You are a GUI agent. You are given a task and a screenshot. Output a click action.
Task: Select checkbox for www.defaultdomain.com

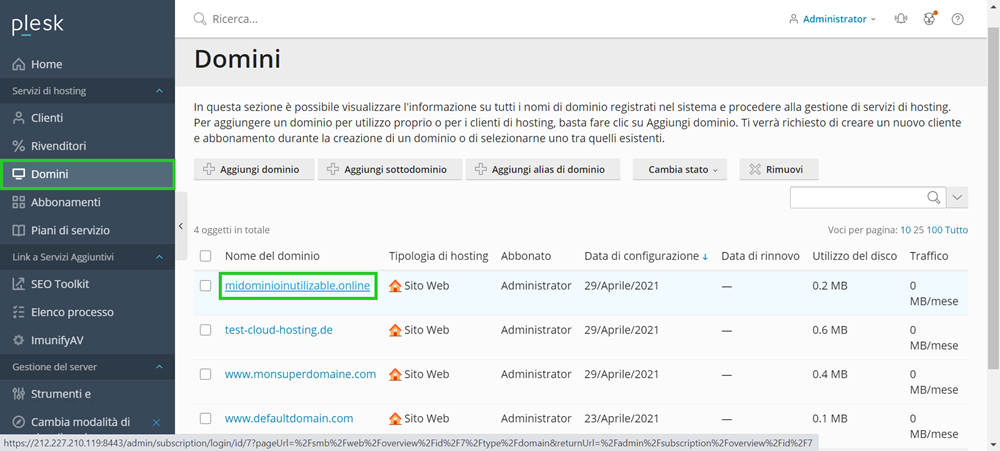click(205, 418)
